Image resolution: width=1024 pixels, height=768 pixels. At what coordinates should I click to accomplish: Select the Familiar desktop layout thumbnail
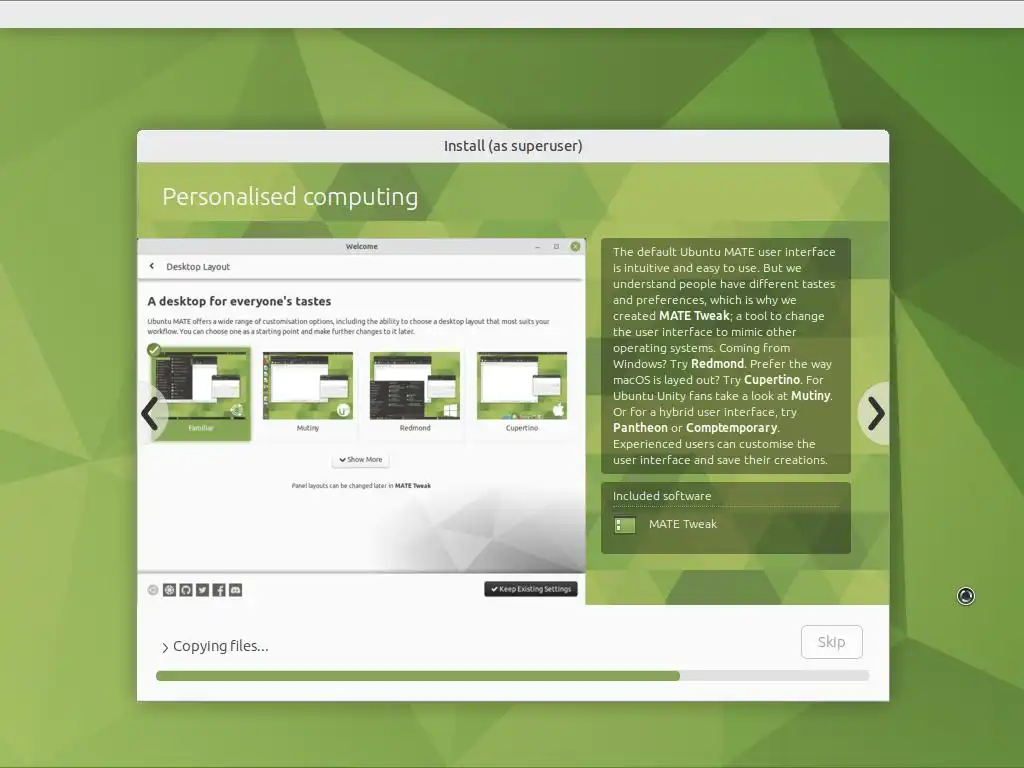(x=200, y=393)
